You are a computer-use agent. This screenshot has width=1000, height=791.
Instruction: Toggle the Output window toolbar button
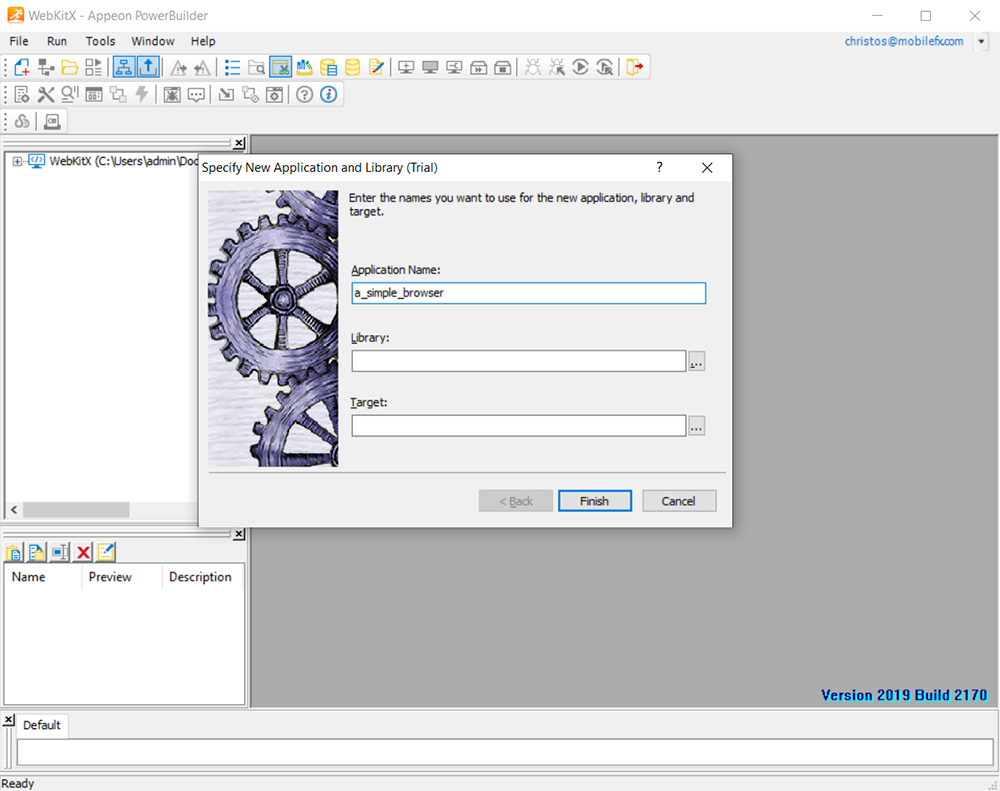point(148,67)
